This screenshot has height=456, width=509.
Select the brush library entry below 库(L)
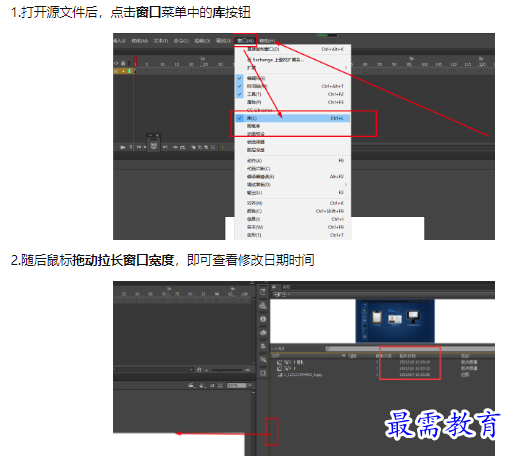[293, 126]
